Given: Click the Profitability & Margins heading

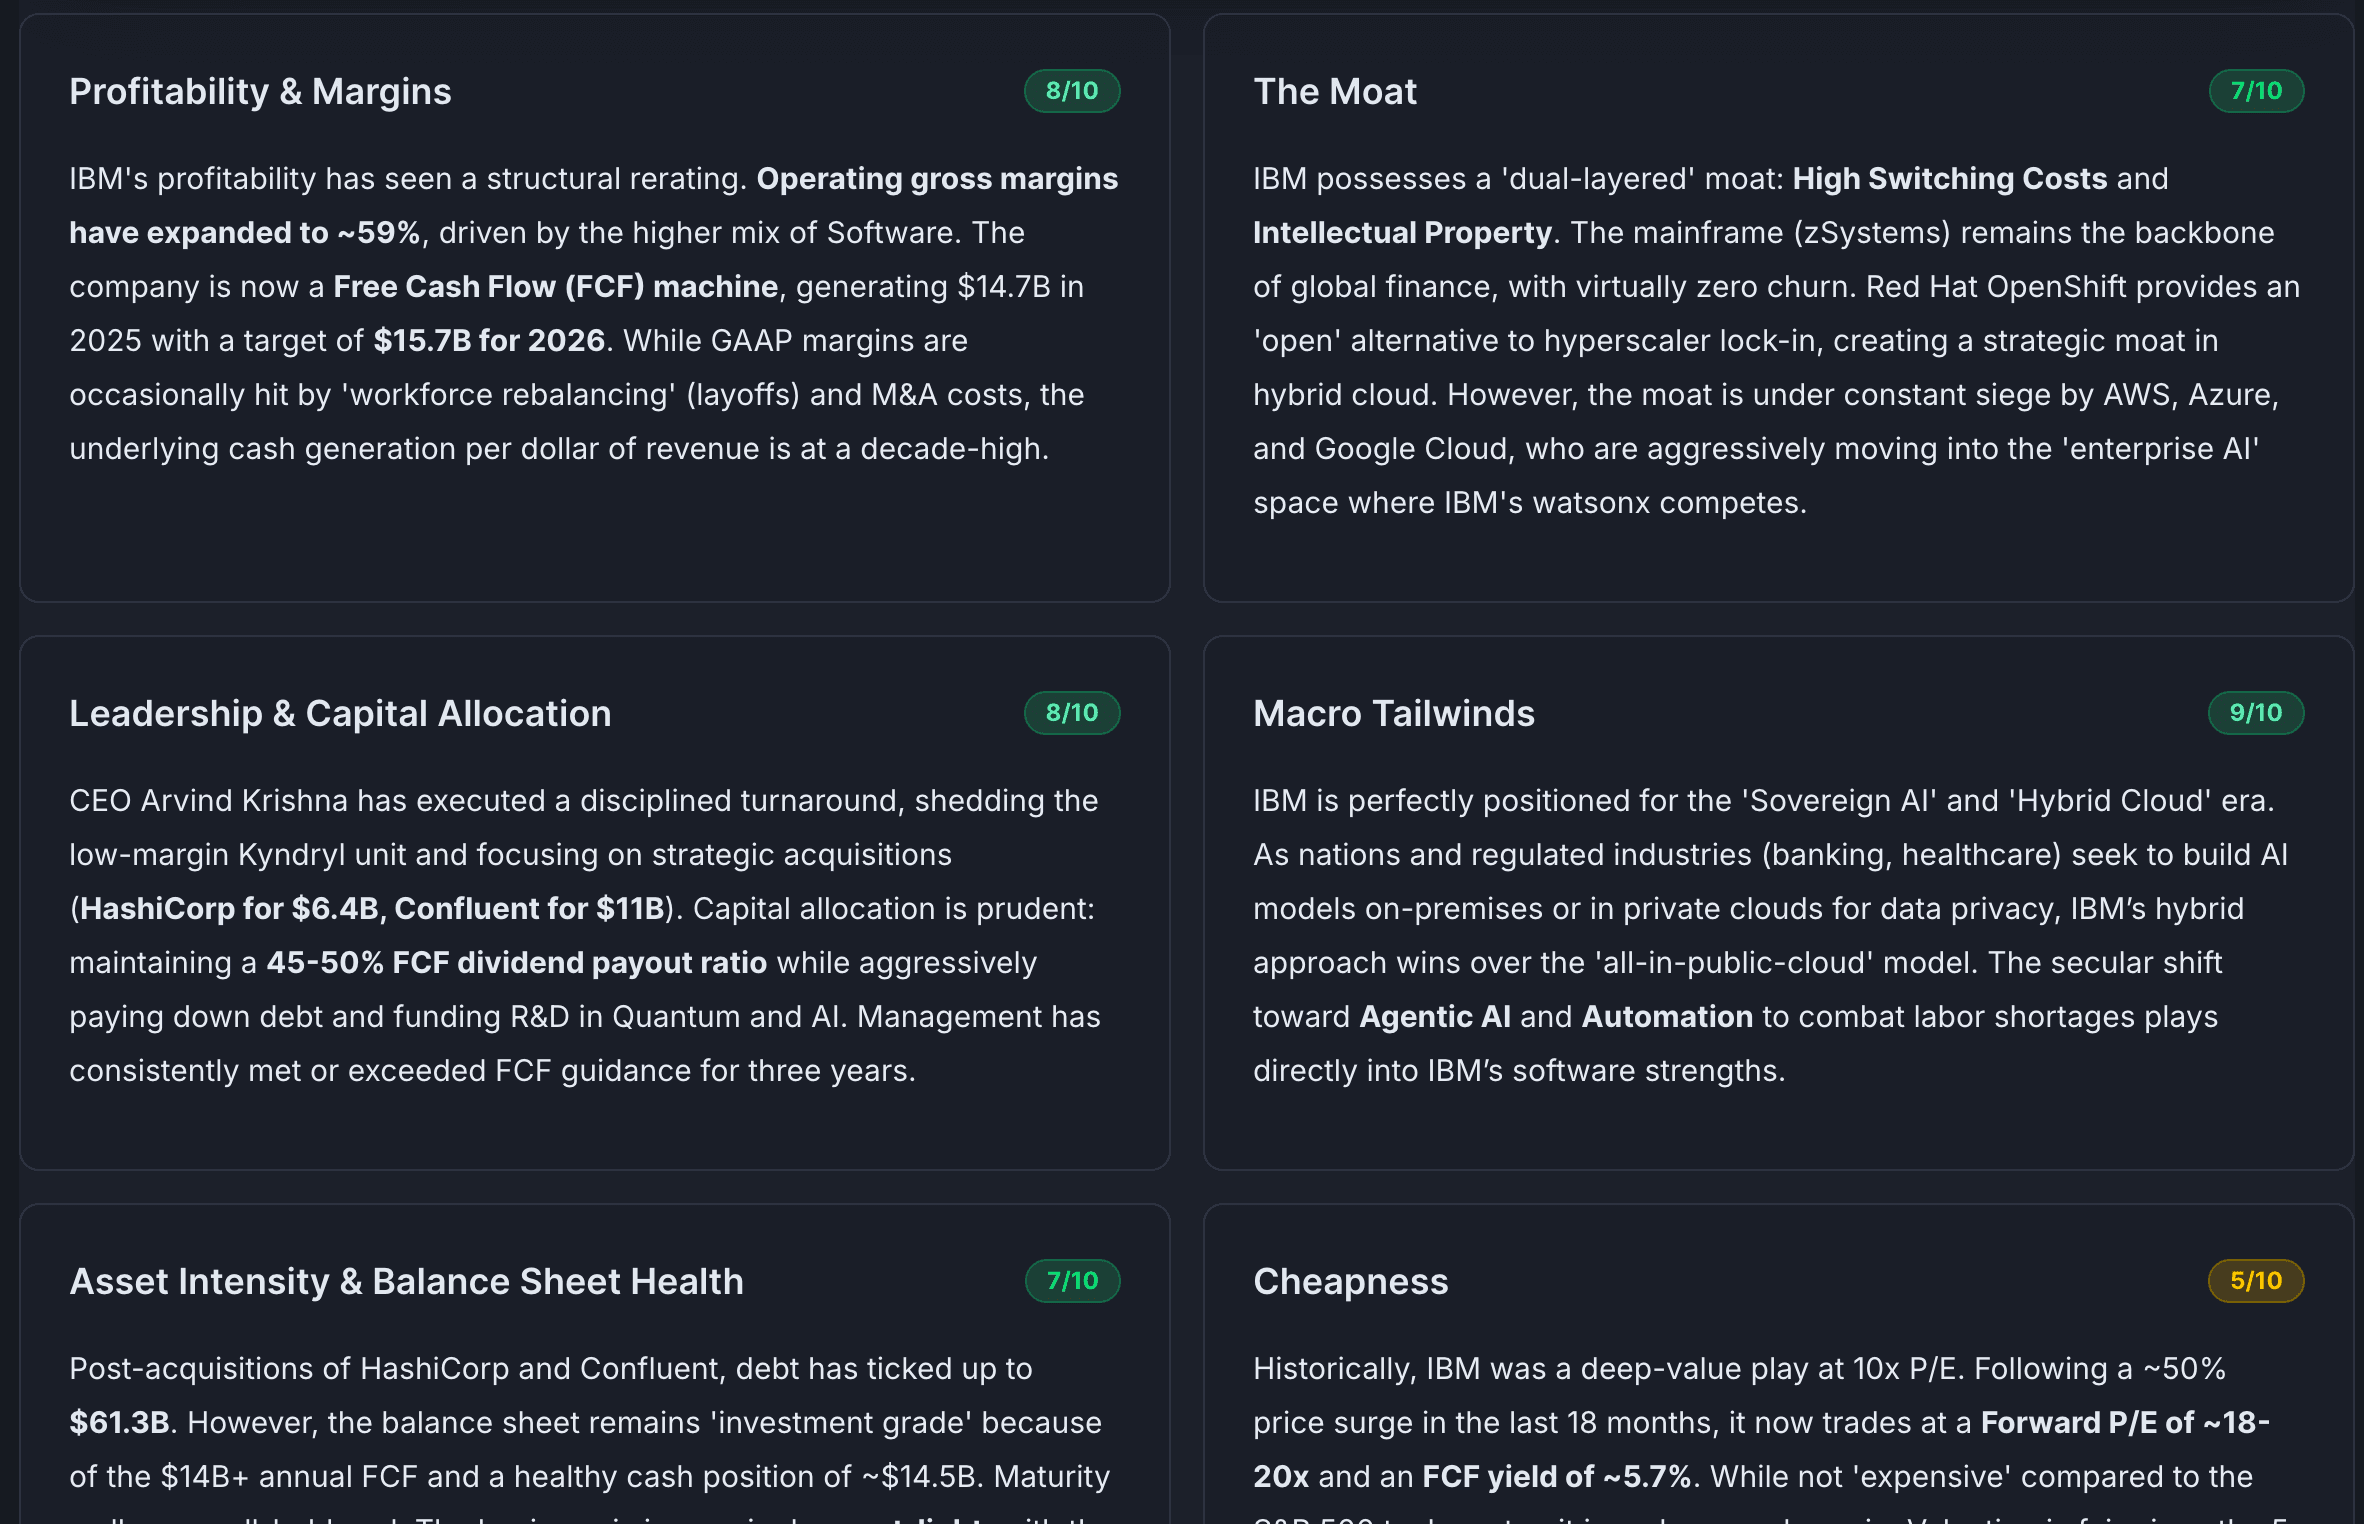Looking at the screenshot, I should pyautogui.click(x=260, y=91).
